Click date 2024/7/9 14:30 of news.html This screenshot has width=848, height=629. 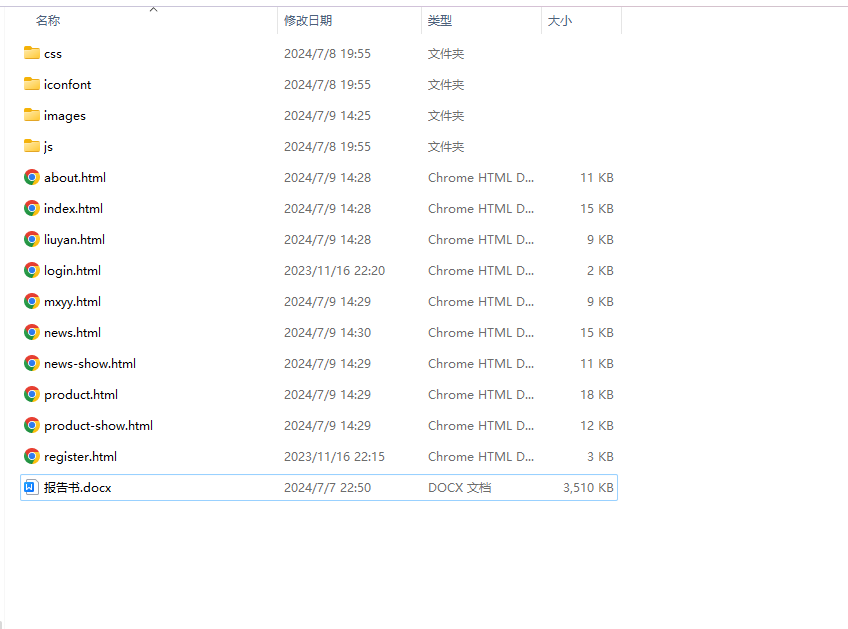pyautogui.click(x=327, y=333)
